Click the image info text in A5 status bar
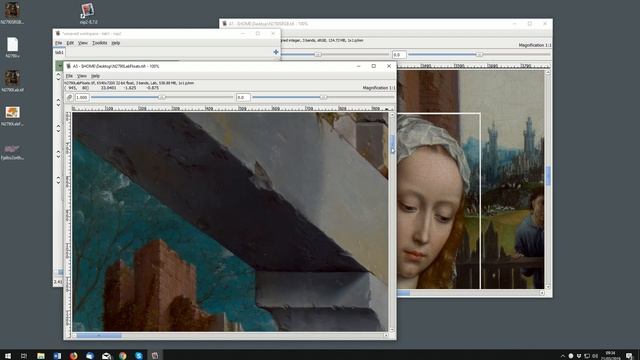 pyautogui.click(x=129, y=83)
